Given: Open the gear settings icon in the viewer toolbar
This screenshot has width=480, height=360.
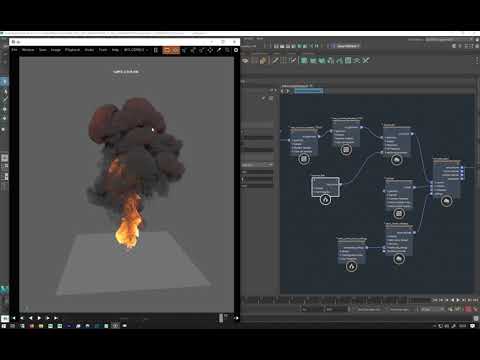Looking at the screenshot, I should click(236, 50).
